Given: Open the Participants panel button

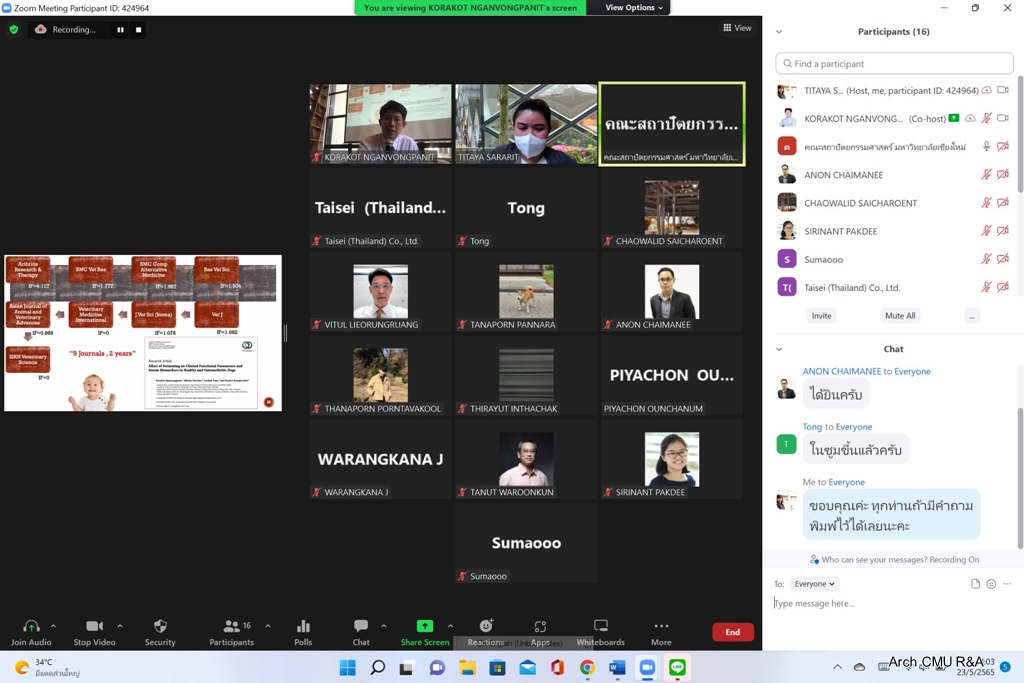Looking at the screenshot, I should [231, 633].
